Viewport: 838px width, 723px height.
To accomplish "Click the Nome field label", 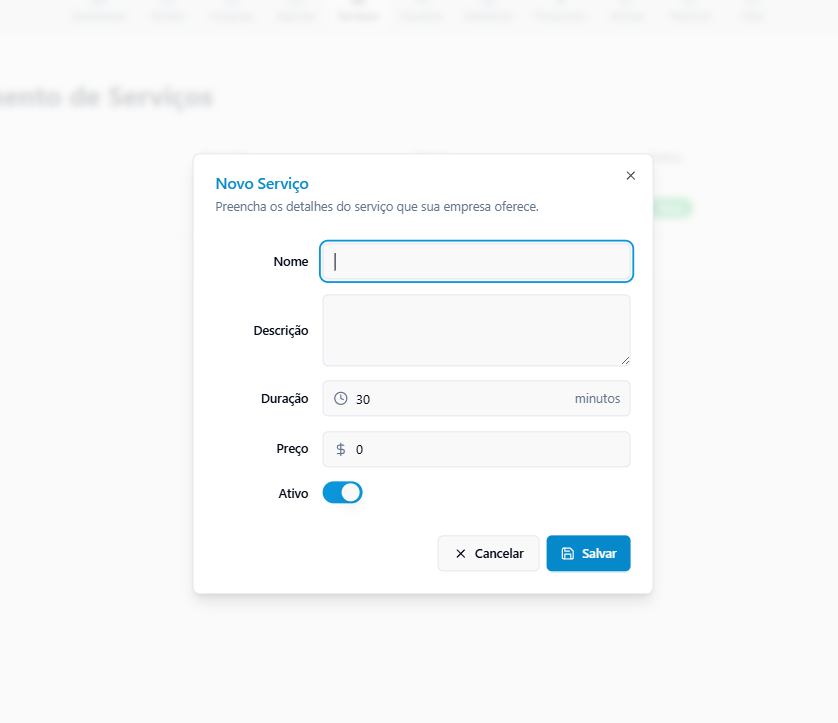I will point(291,261).
